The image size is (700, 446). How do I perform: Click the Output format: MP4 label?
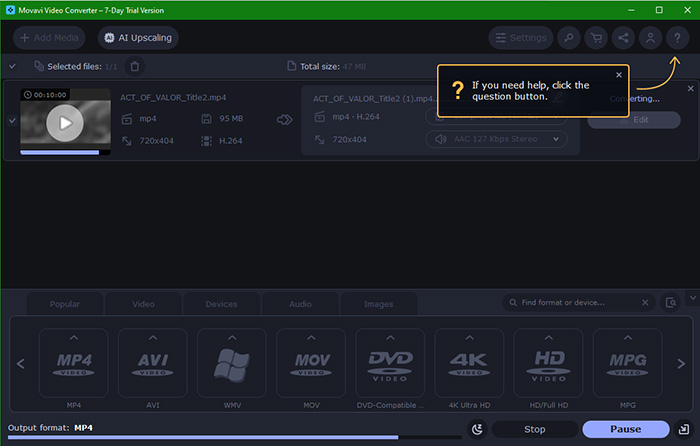[50, 428]
